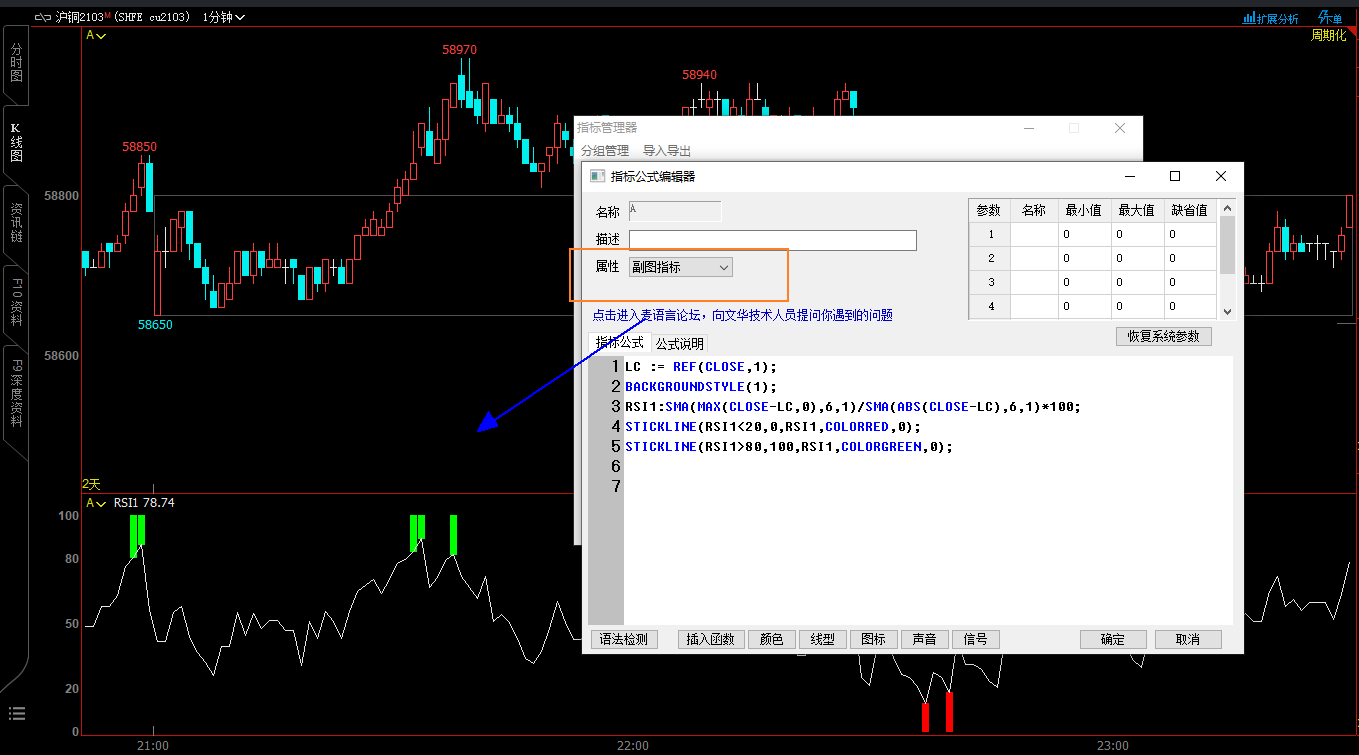This screenshot has width=1359, height=755.
Task: Click the 23:00 time axis label
Action: point(1112,746)
